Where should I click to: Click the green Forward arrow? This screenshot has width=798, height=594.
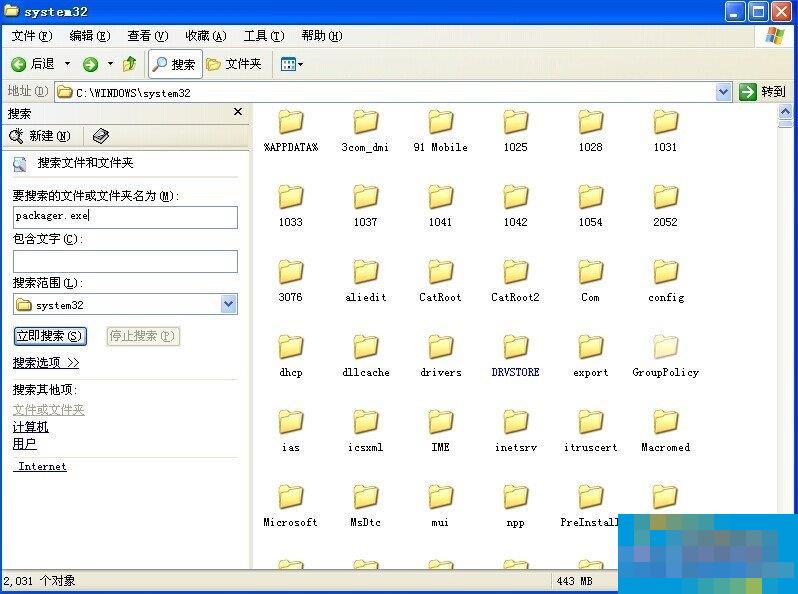[x=91, y=64]
